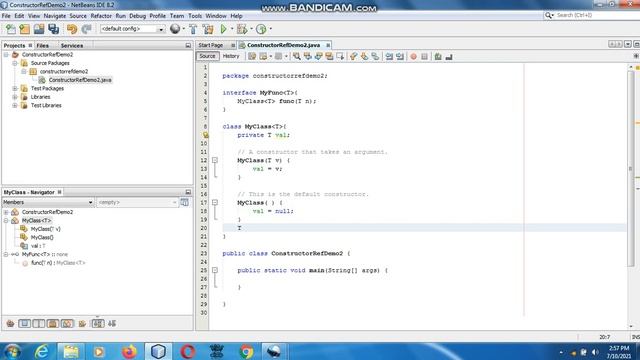Switch to the Services tab
The height and width of the screenshot is (360, 640).
(x=72, y=46)
